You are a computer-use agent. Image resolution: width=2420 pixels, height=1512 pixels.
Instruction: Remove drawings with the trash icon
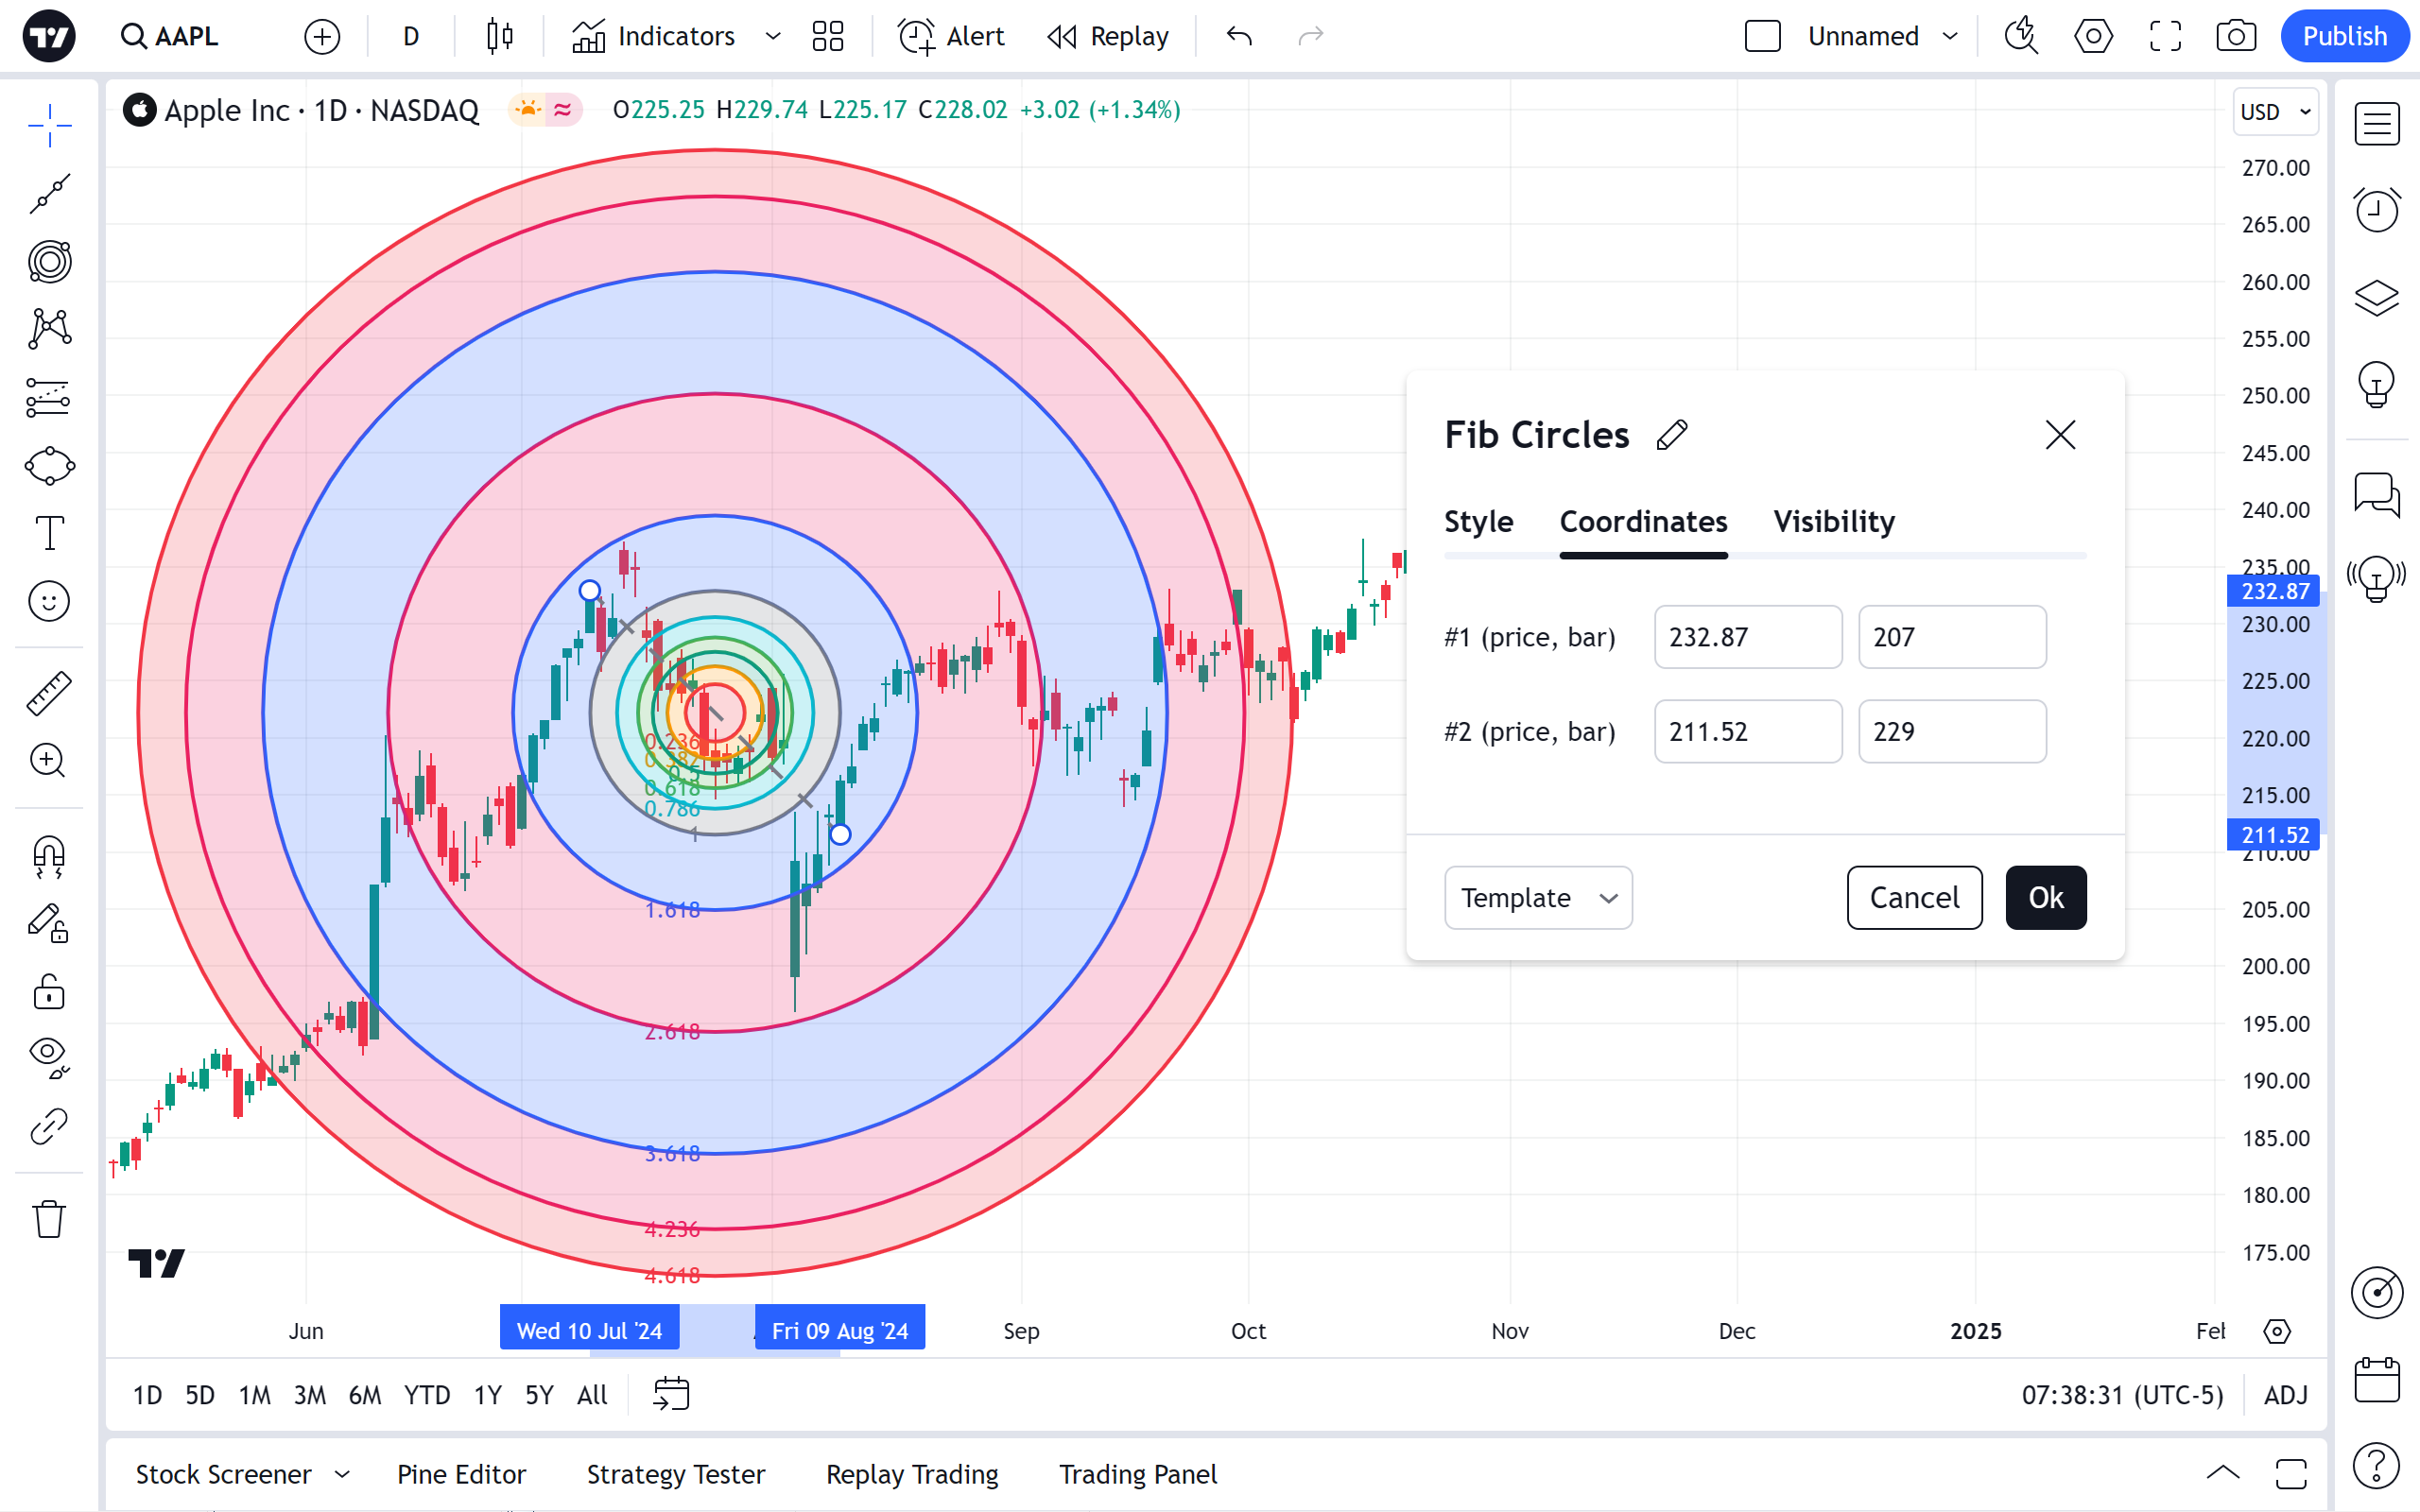[x=49, y=1219]
